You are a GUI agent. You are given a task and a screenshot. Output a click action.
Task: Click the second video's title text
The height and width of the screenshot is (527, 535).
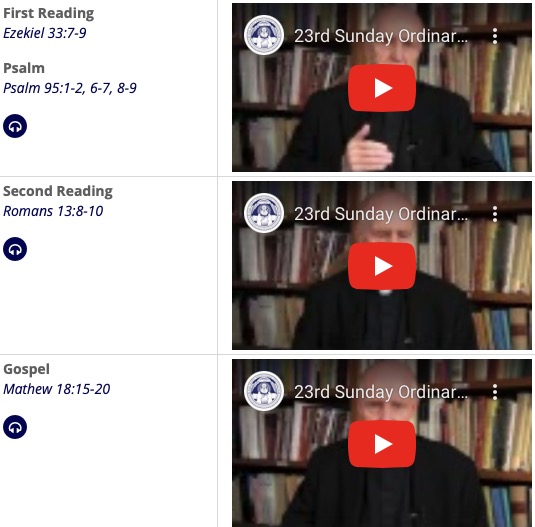pyautogui.click(x=381, y=214)
